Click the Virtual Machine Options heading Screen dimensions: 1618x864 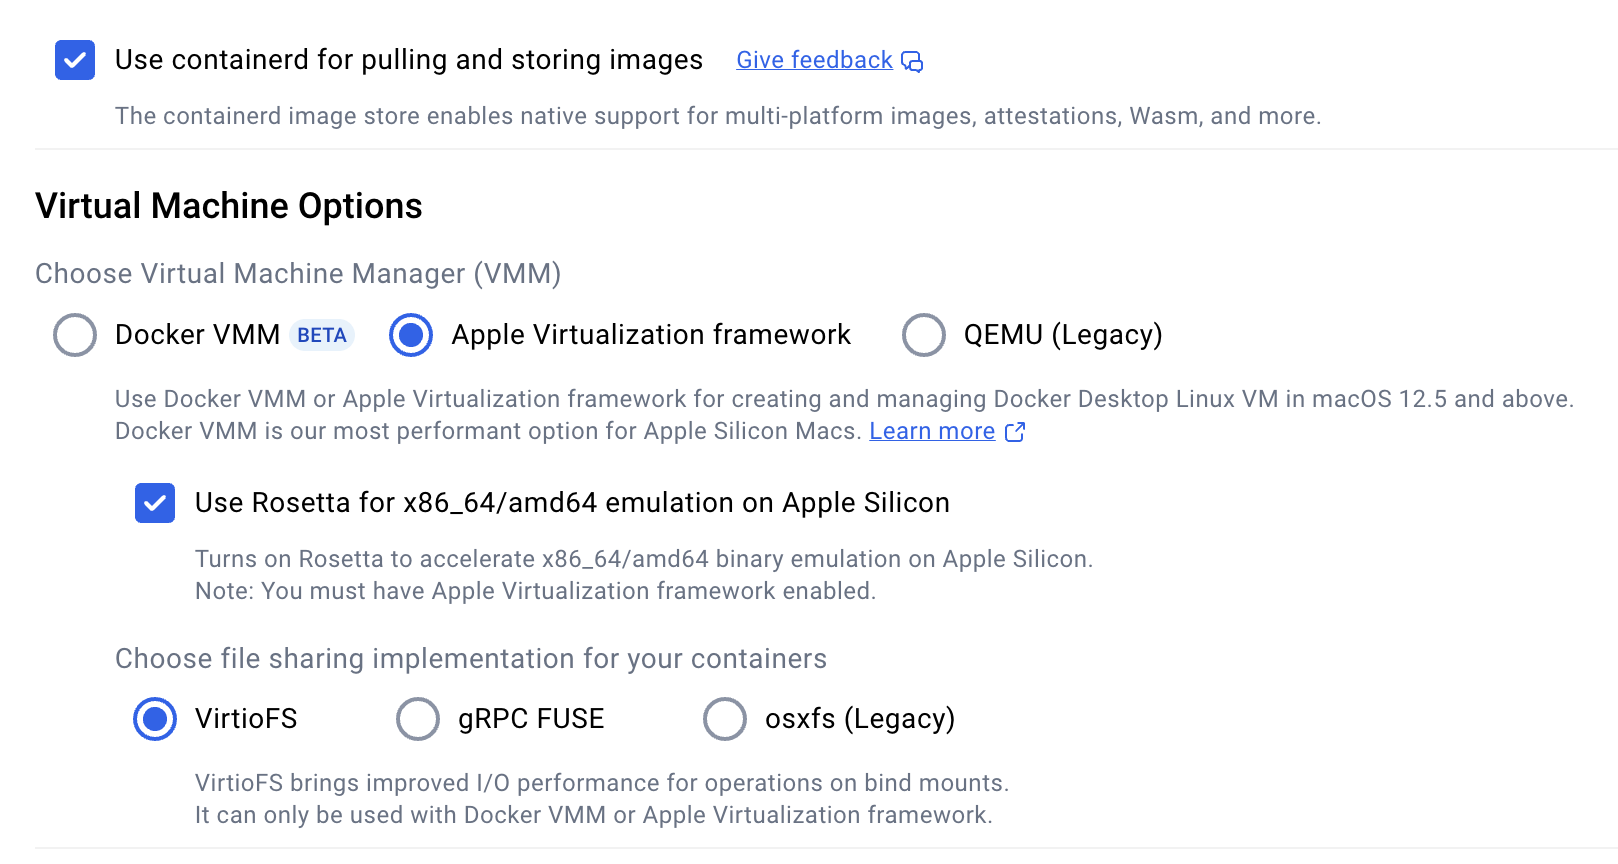tap(229, 206)
